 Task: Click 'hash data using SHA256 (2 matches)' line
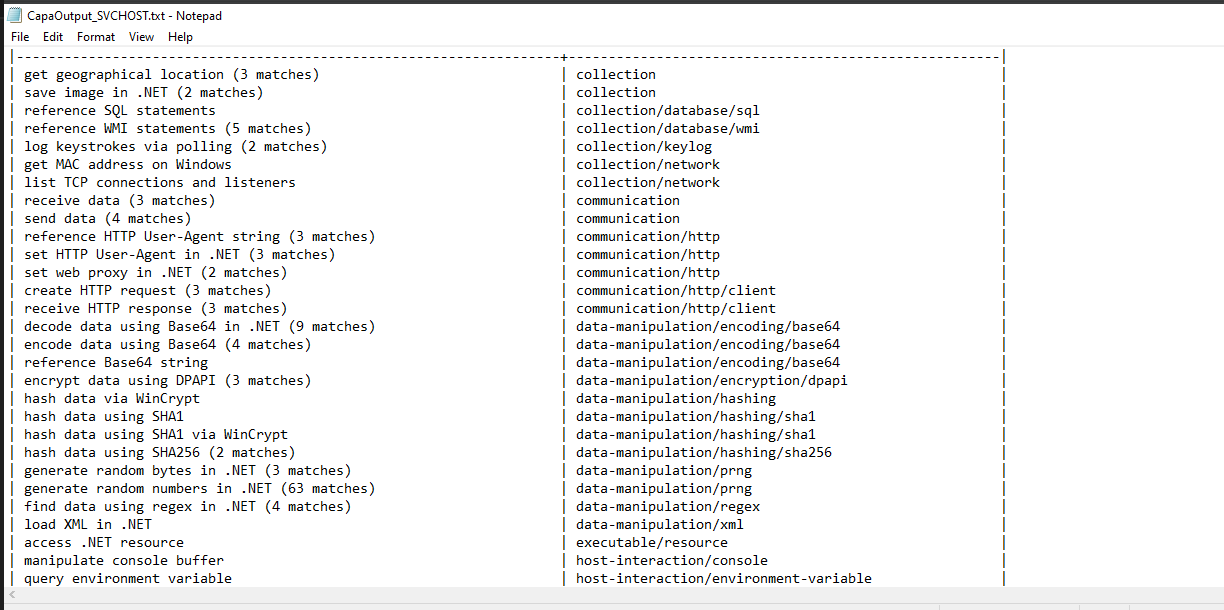[160, 452]
